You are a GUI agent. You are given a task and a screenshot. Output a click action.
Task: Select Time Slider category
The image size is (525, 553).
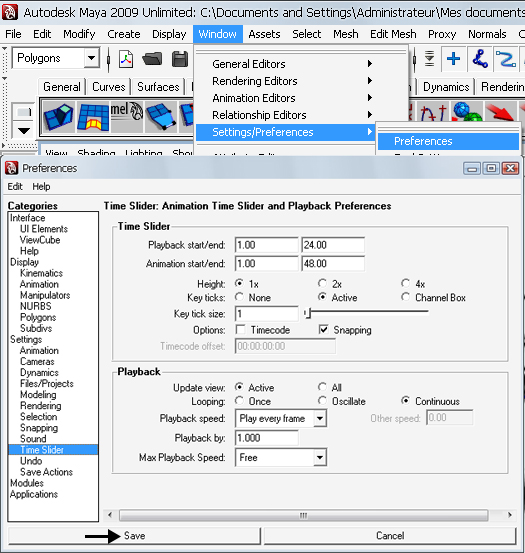pyautogui.click(x=53, y=450)
